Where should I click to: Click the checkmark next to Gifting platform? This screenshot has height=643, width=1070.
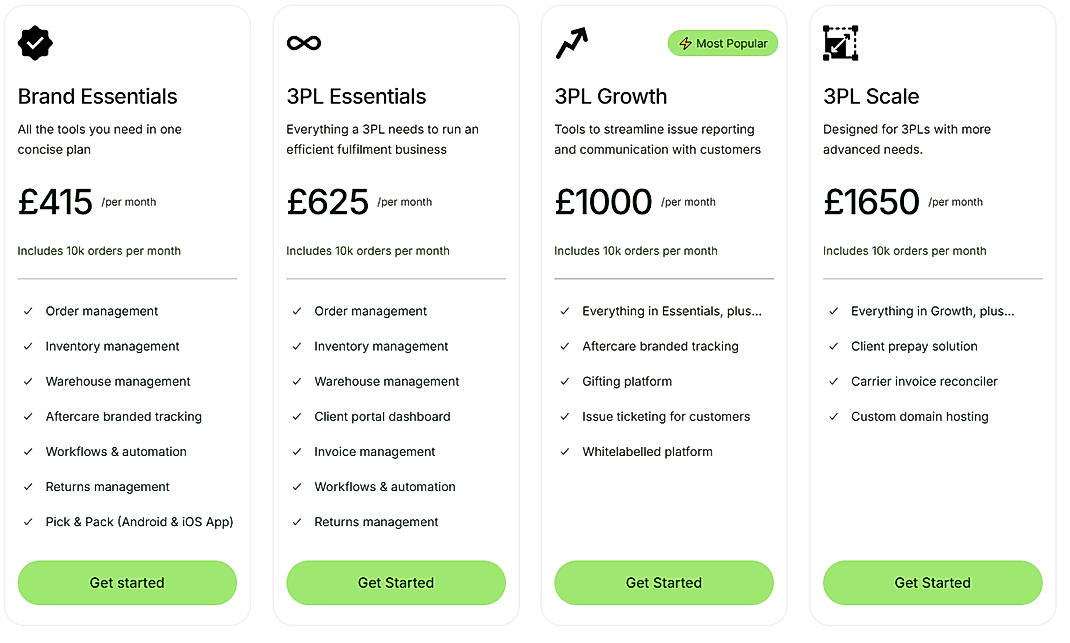point(565,381)
